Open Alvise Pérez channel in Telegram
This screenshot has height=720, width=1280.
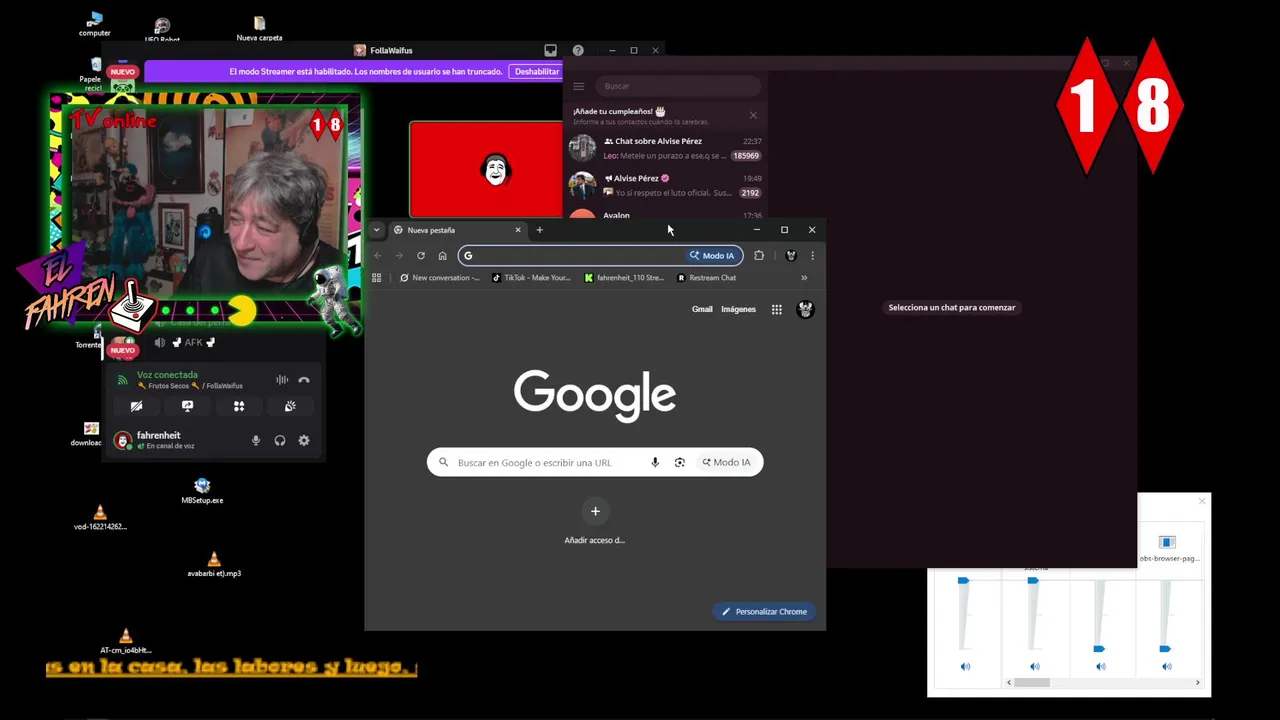(665, 185)
